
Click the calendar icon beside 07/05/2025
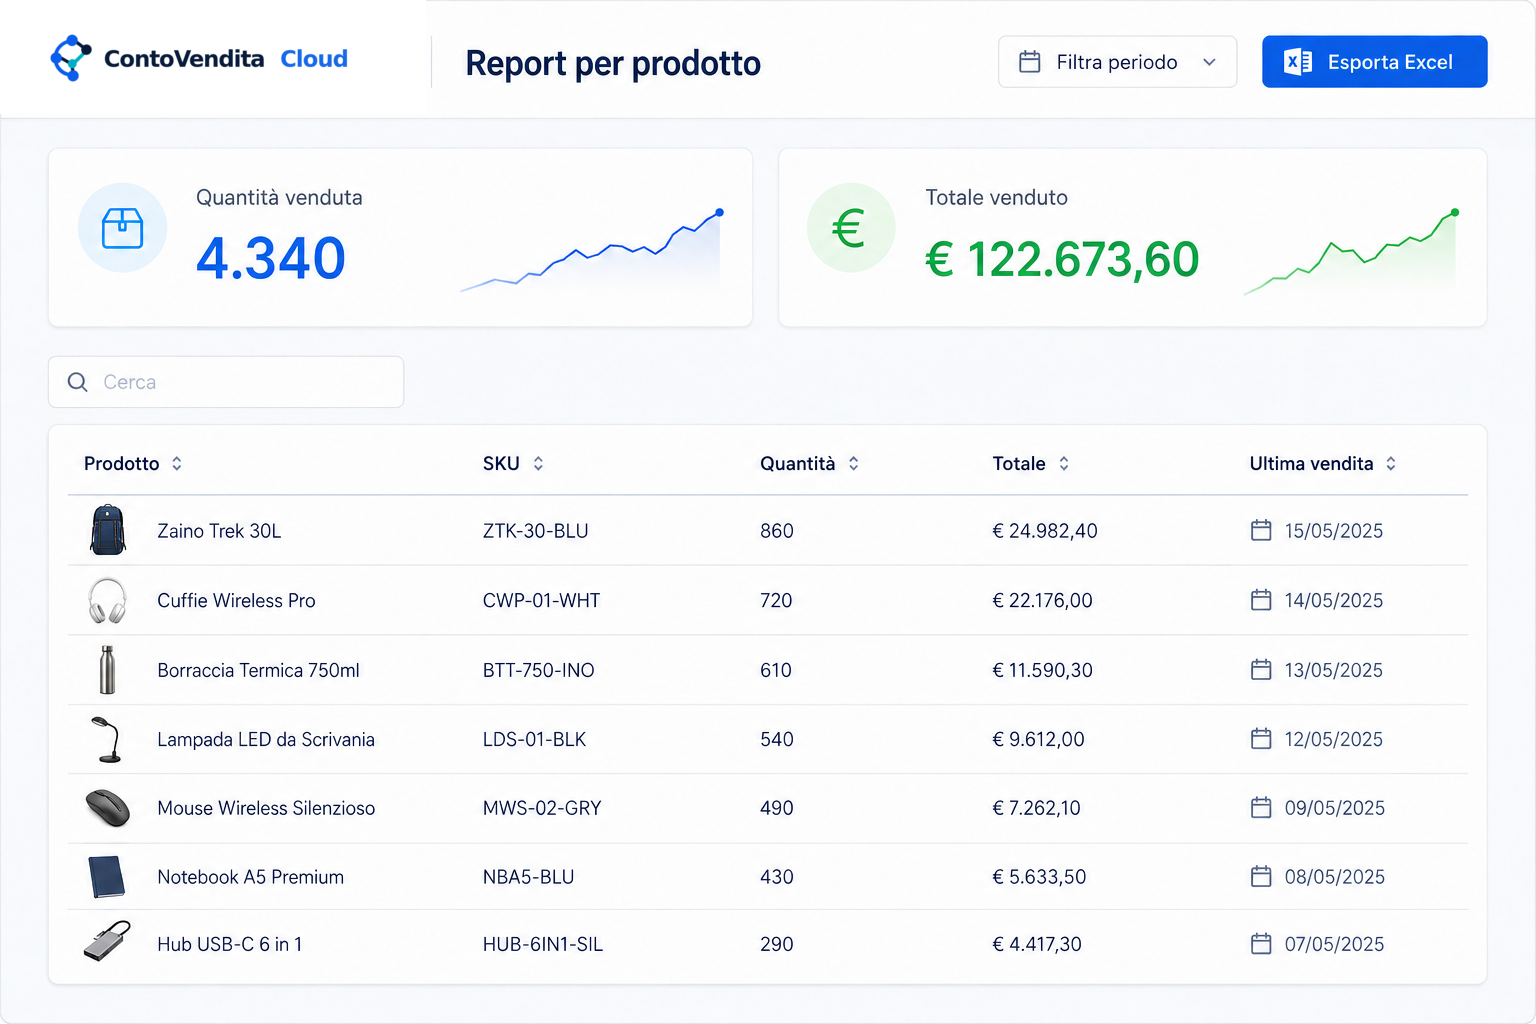click(x=1261, y=943)
